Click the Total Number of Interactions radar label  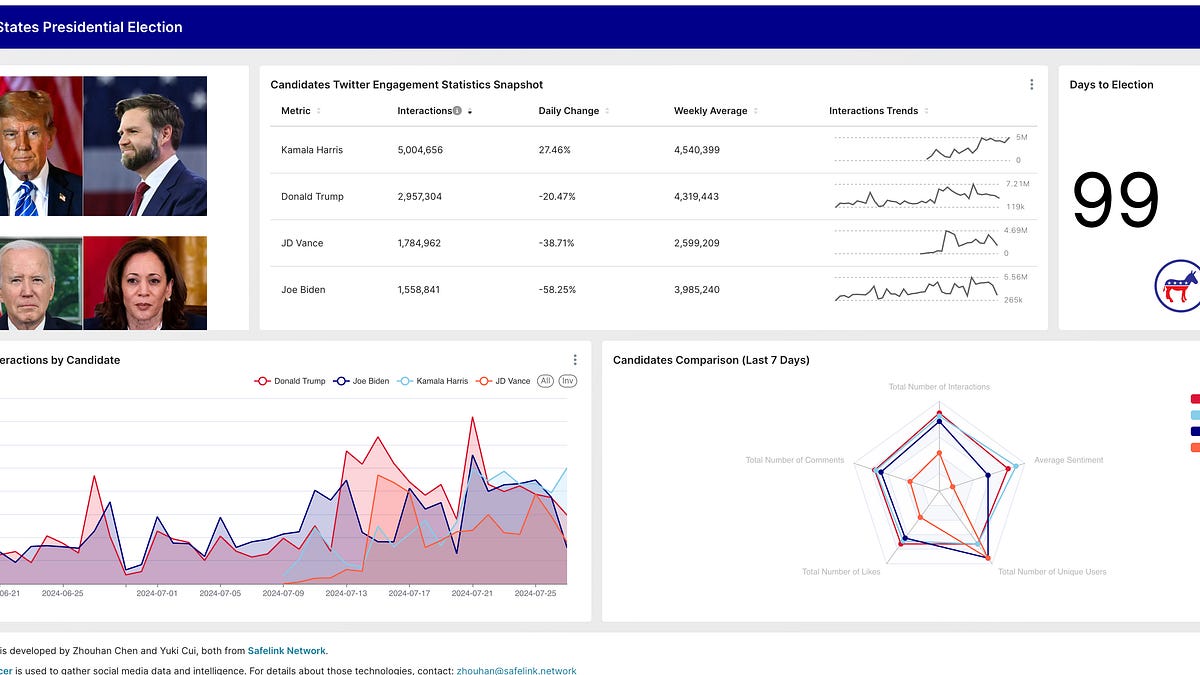click(939, 386)
